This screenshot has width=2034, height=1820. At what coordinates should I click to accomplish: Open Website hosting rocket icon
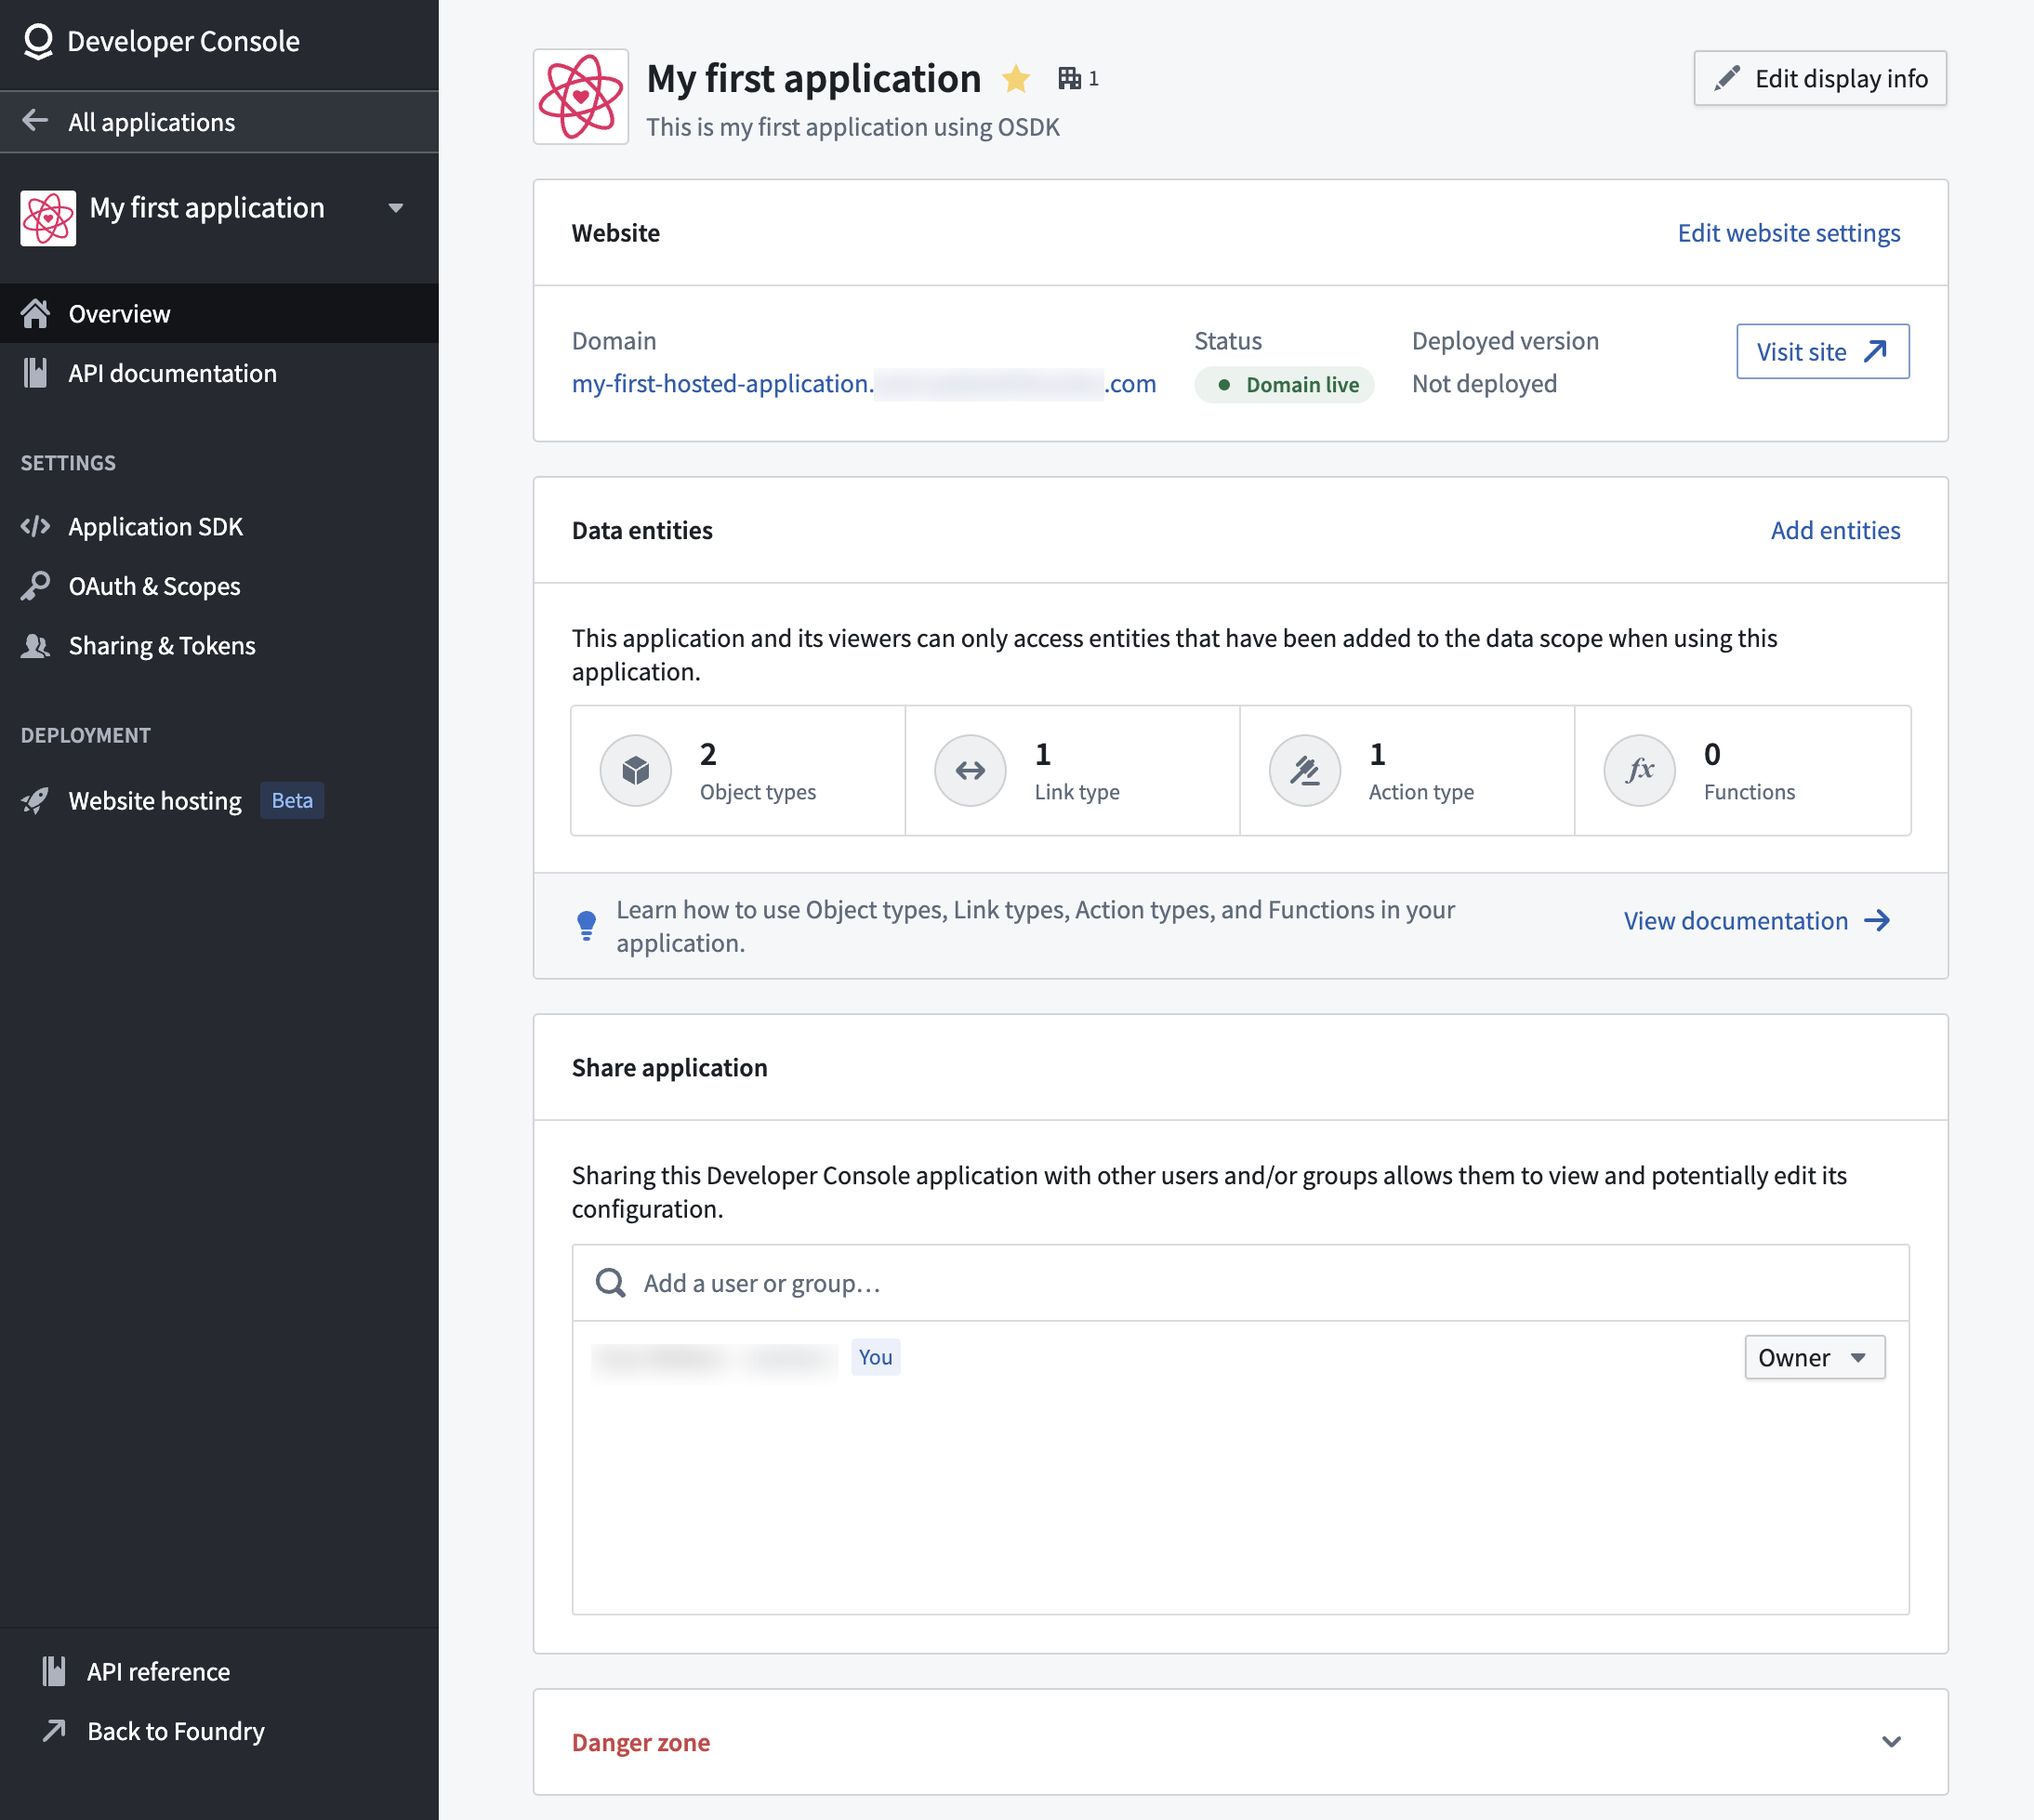pyautogui.click(x=36, y=800)
